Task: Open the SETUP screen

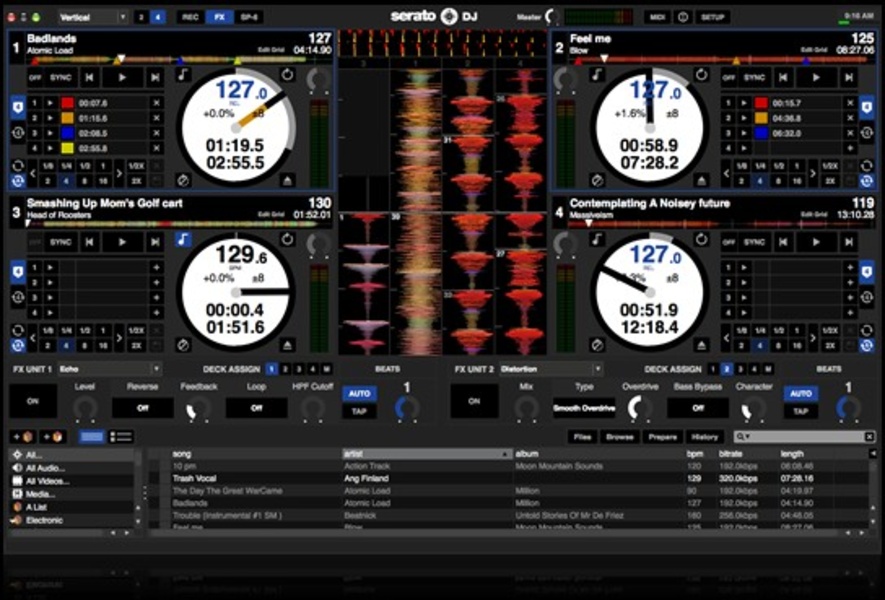Action: point(712,17)
